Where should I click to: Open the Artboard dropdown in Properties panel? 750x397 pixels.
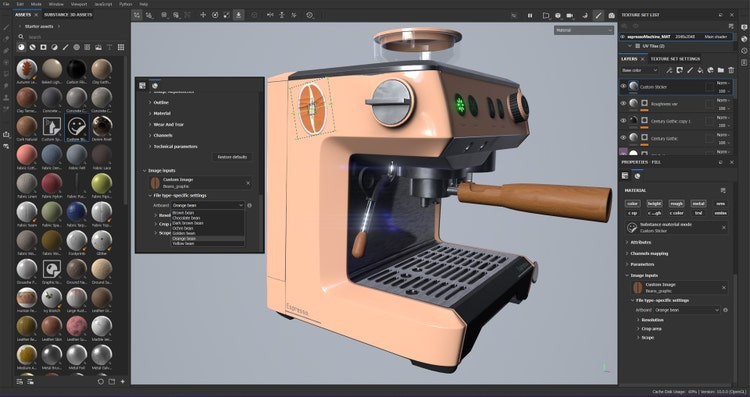click(687, 310)
